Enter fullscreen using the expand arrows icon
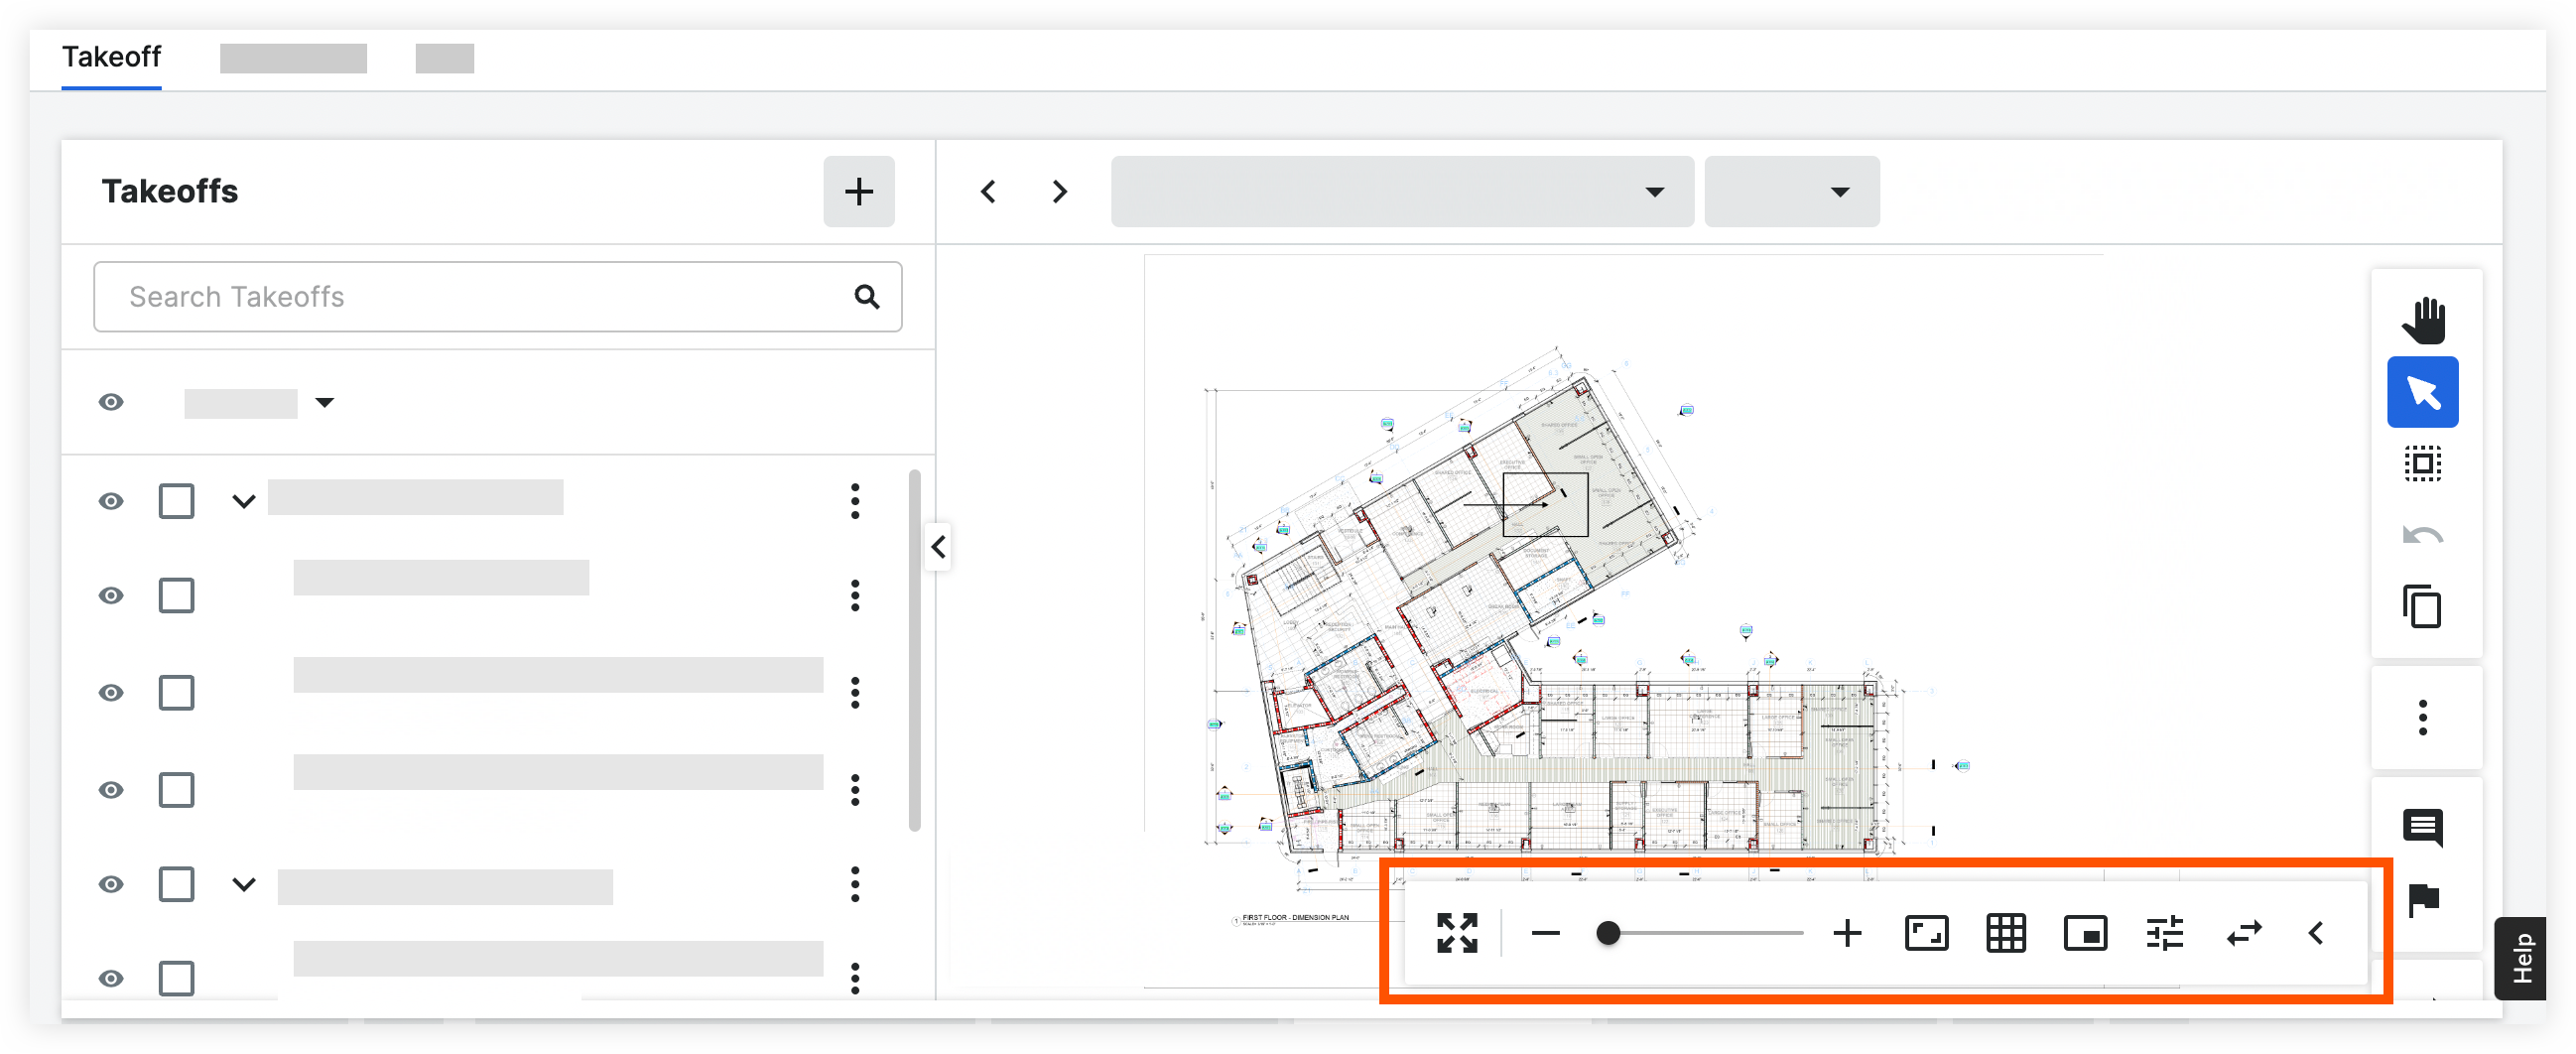Screen dimensions: 2576x1054 (1458, 933)
